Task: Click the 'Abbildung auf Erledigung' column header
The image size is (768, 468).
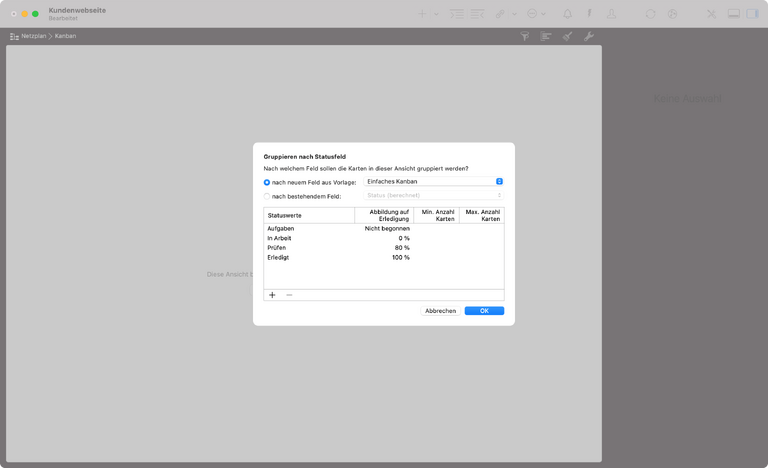Action: click(x=384, y=215)
